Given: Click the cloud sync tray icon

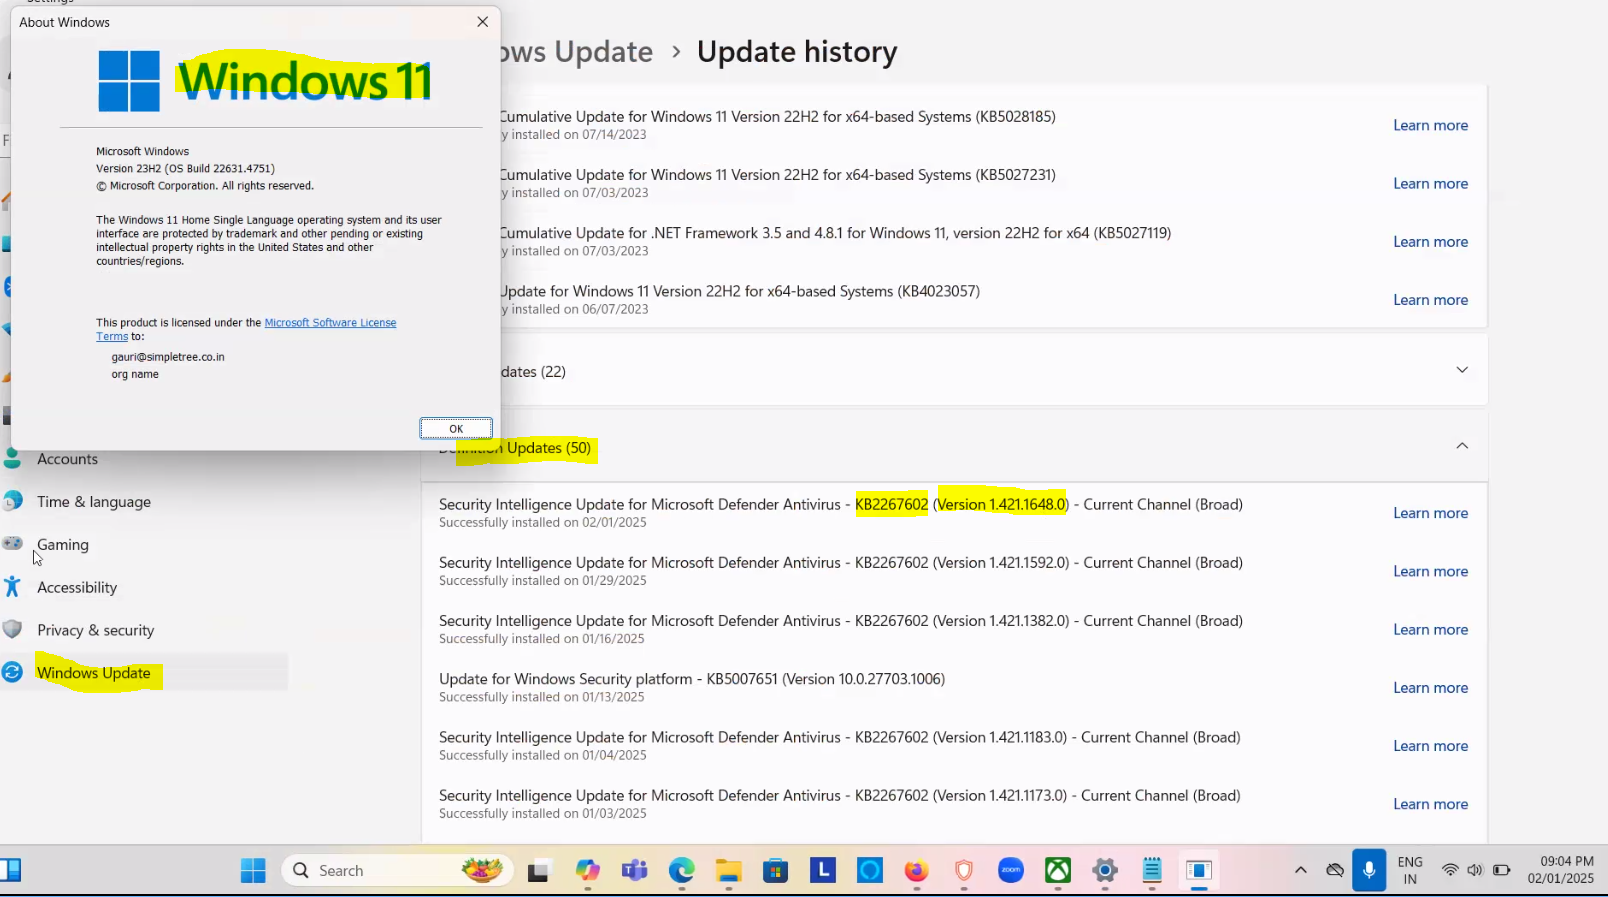Looking at the screenshot, I should pyautogui.click(x=1335, y=870).
